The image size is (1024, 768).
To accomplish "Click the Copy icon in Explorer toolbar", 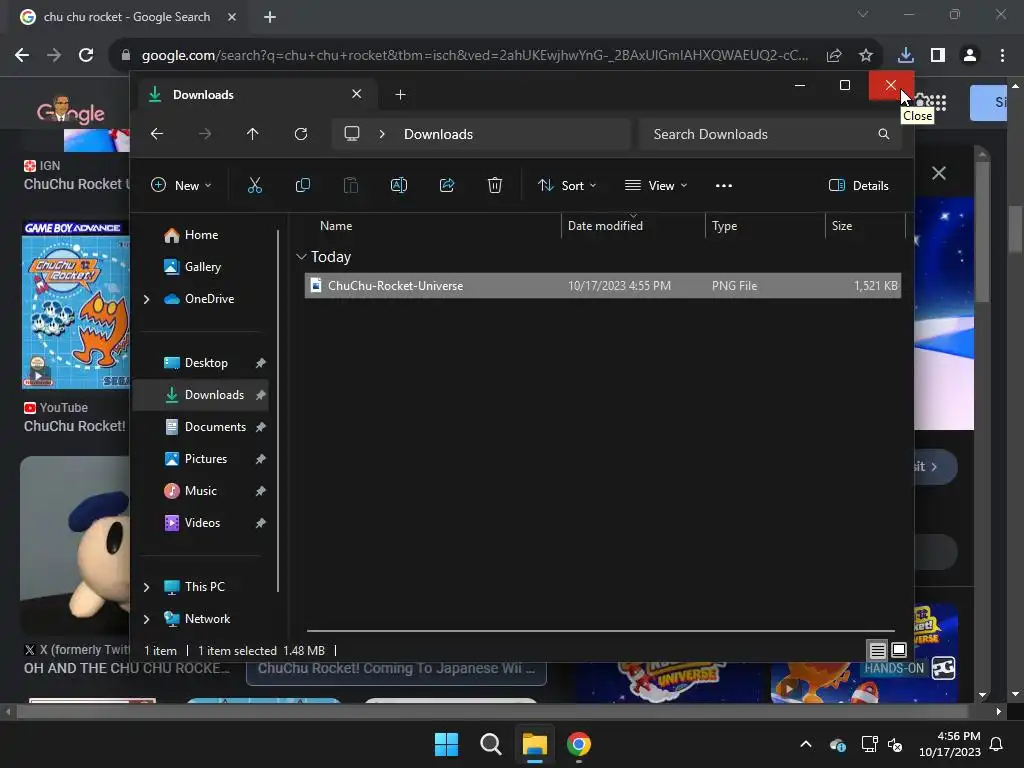I will pos(302,185).
